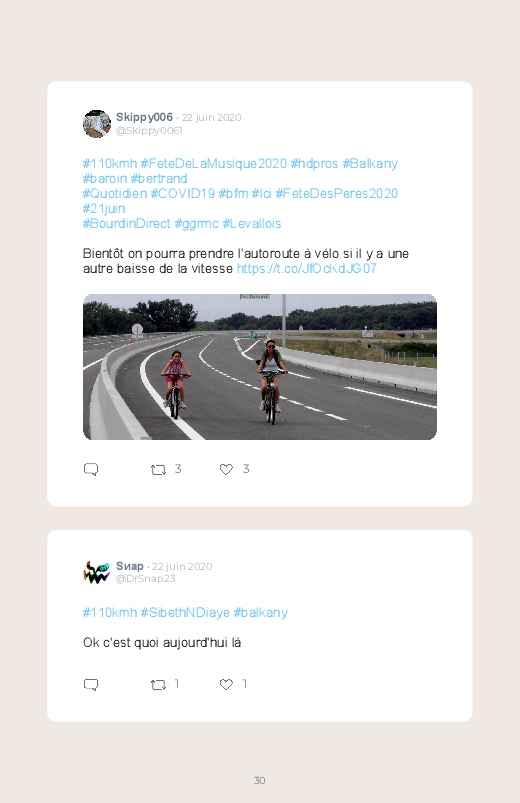Click the #Quotidien hashtag
The width and height of the screenshot is (520, 803).
(x=115, y=194)
